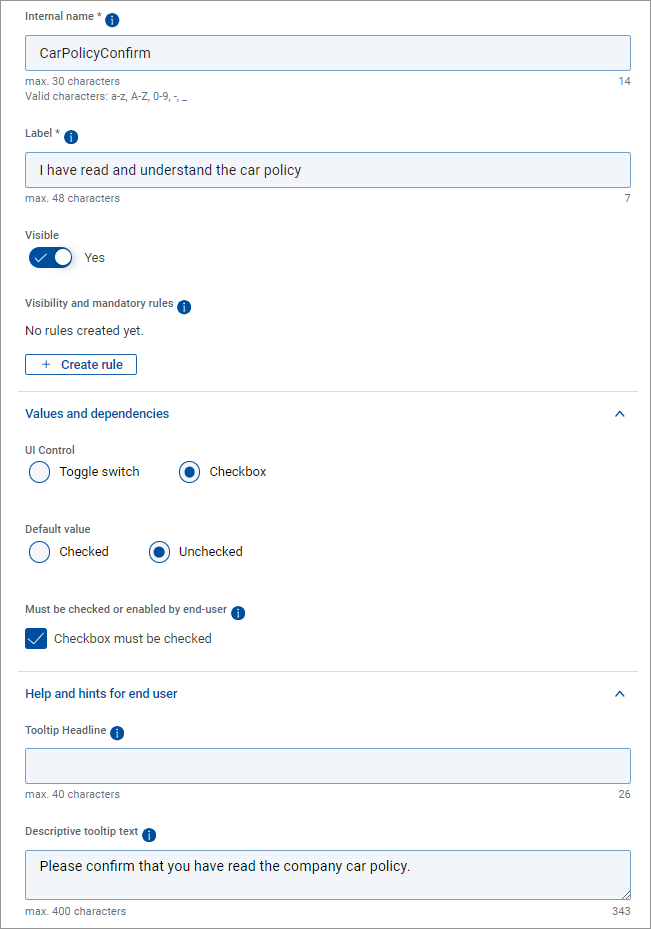The width and height of the screenshot is (651, 929).
Task: Click into the Internal name field
Action: [327, 53]
